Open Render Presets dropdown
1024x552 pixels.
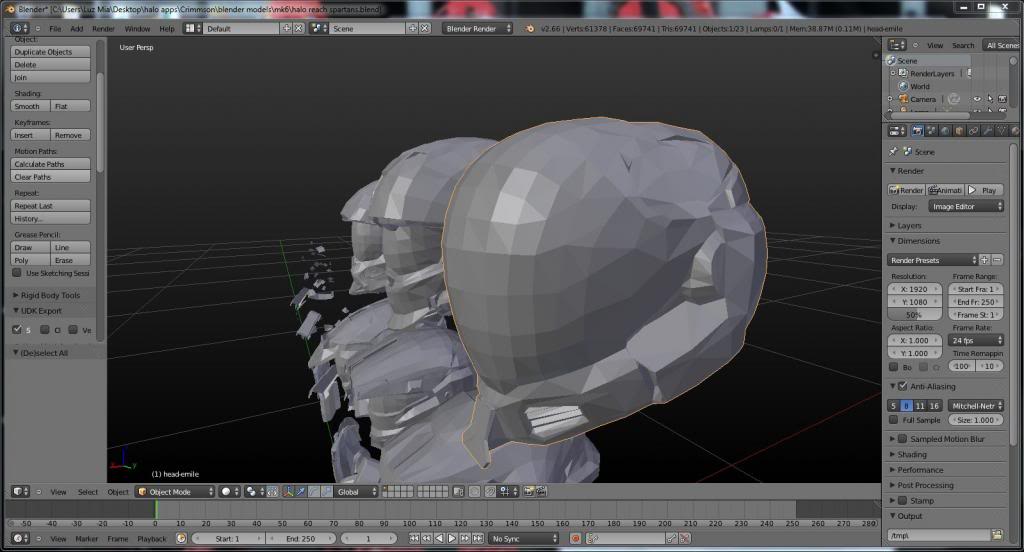coord(933,260)
